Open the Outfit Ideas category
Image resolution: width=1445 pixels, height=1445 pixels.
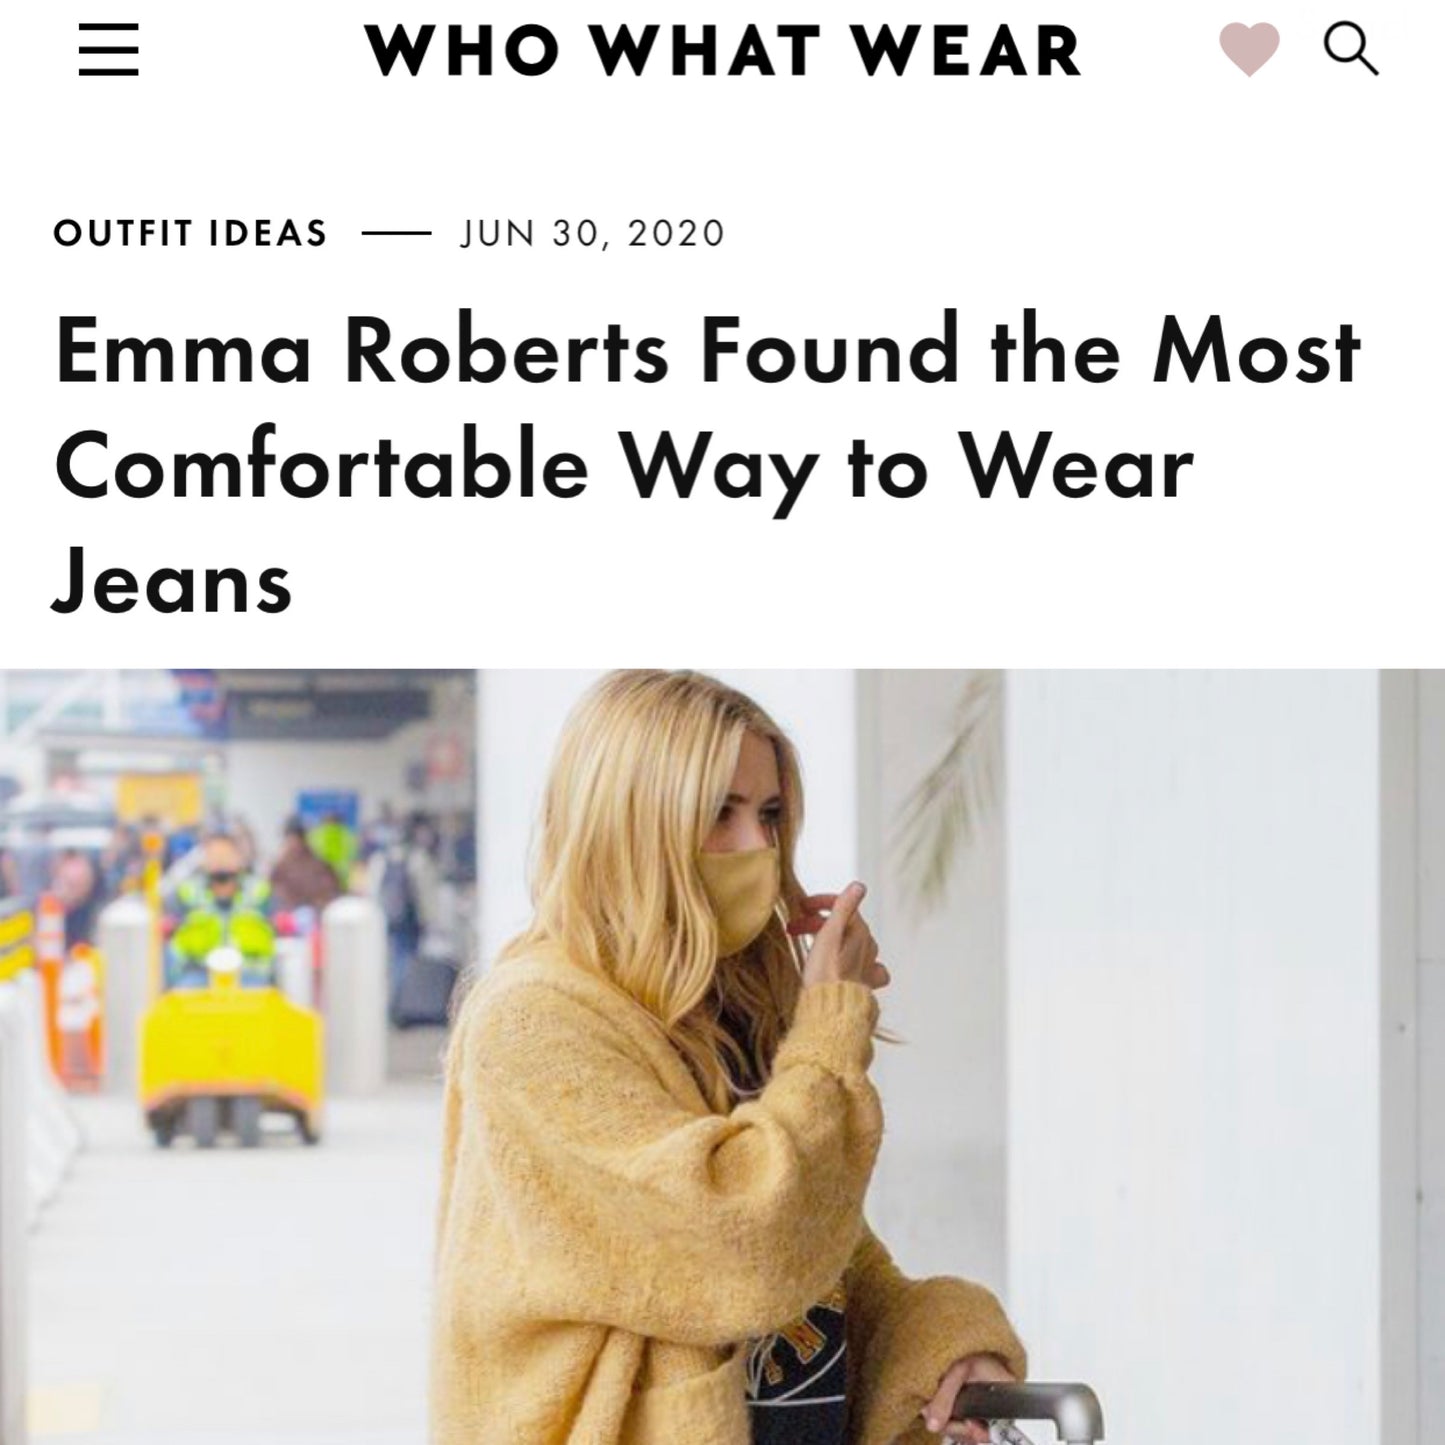click(190, 233)
